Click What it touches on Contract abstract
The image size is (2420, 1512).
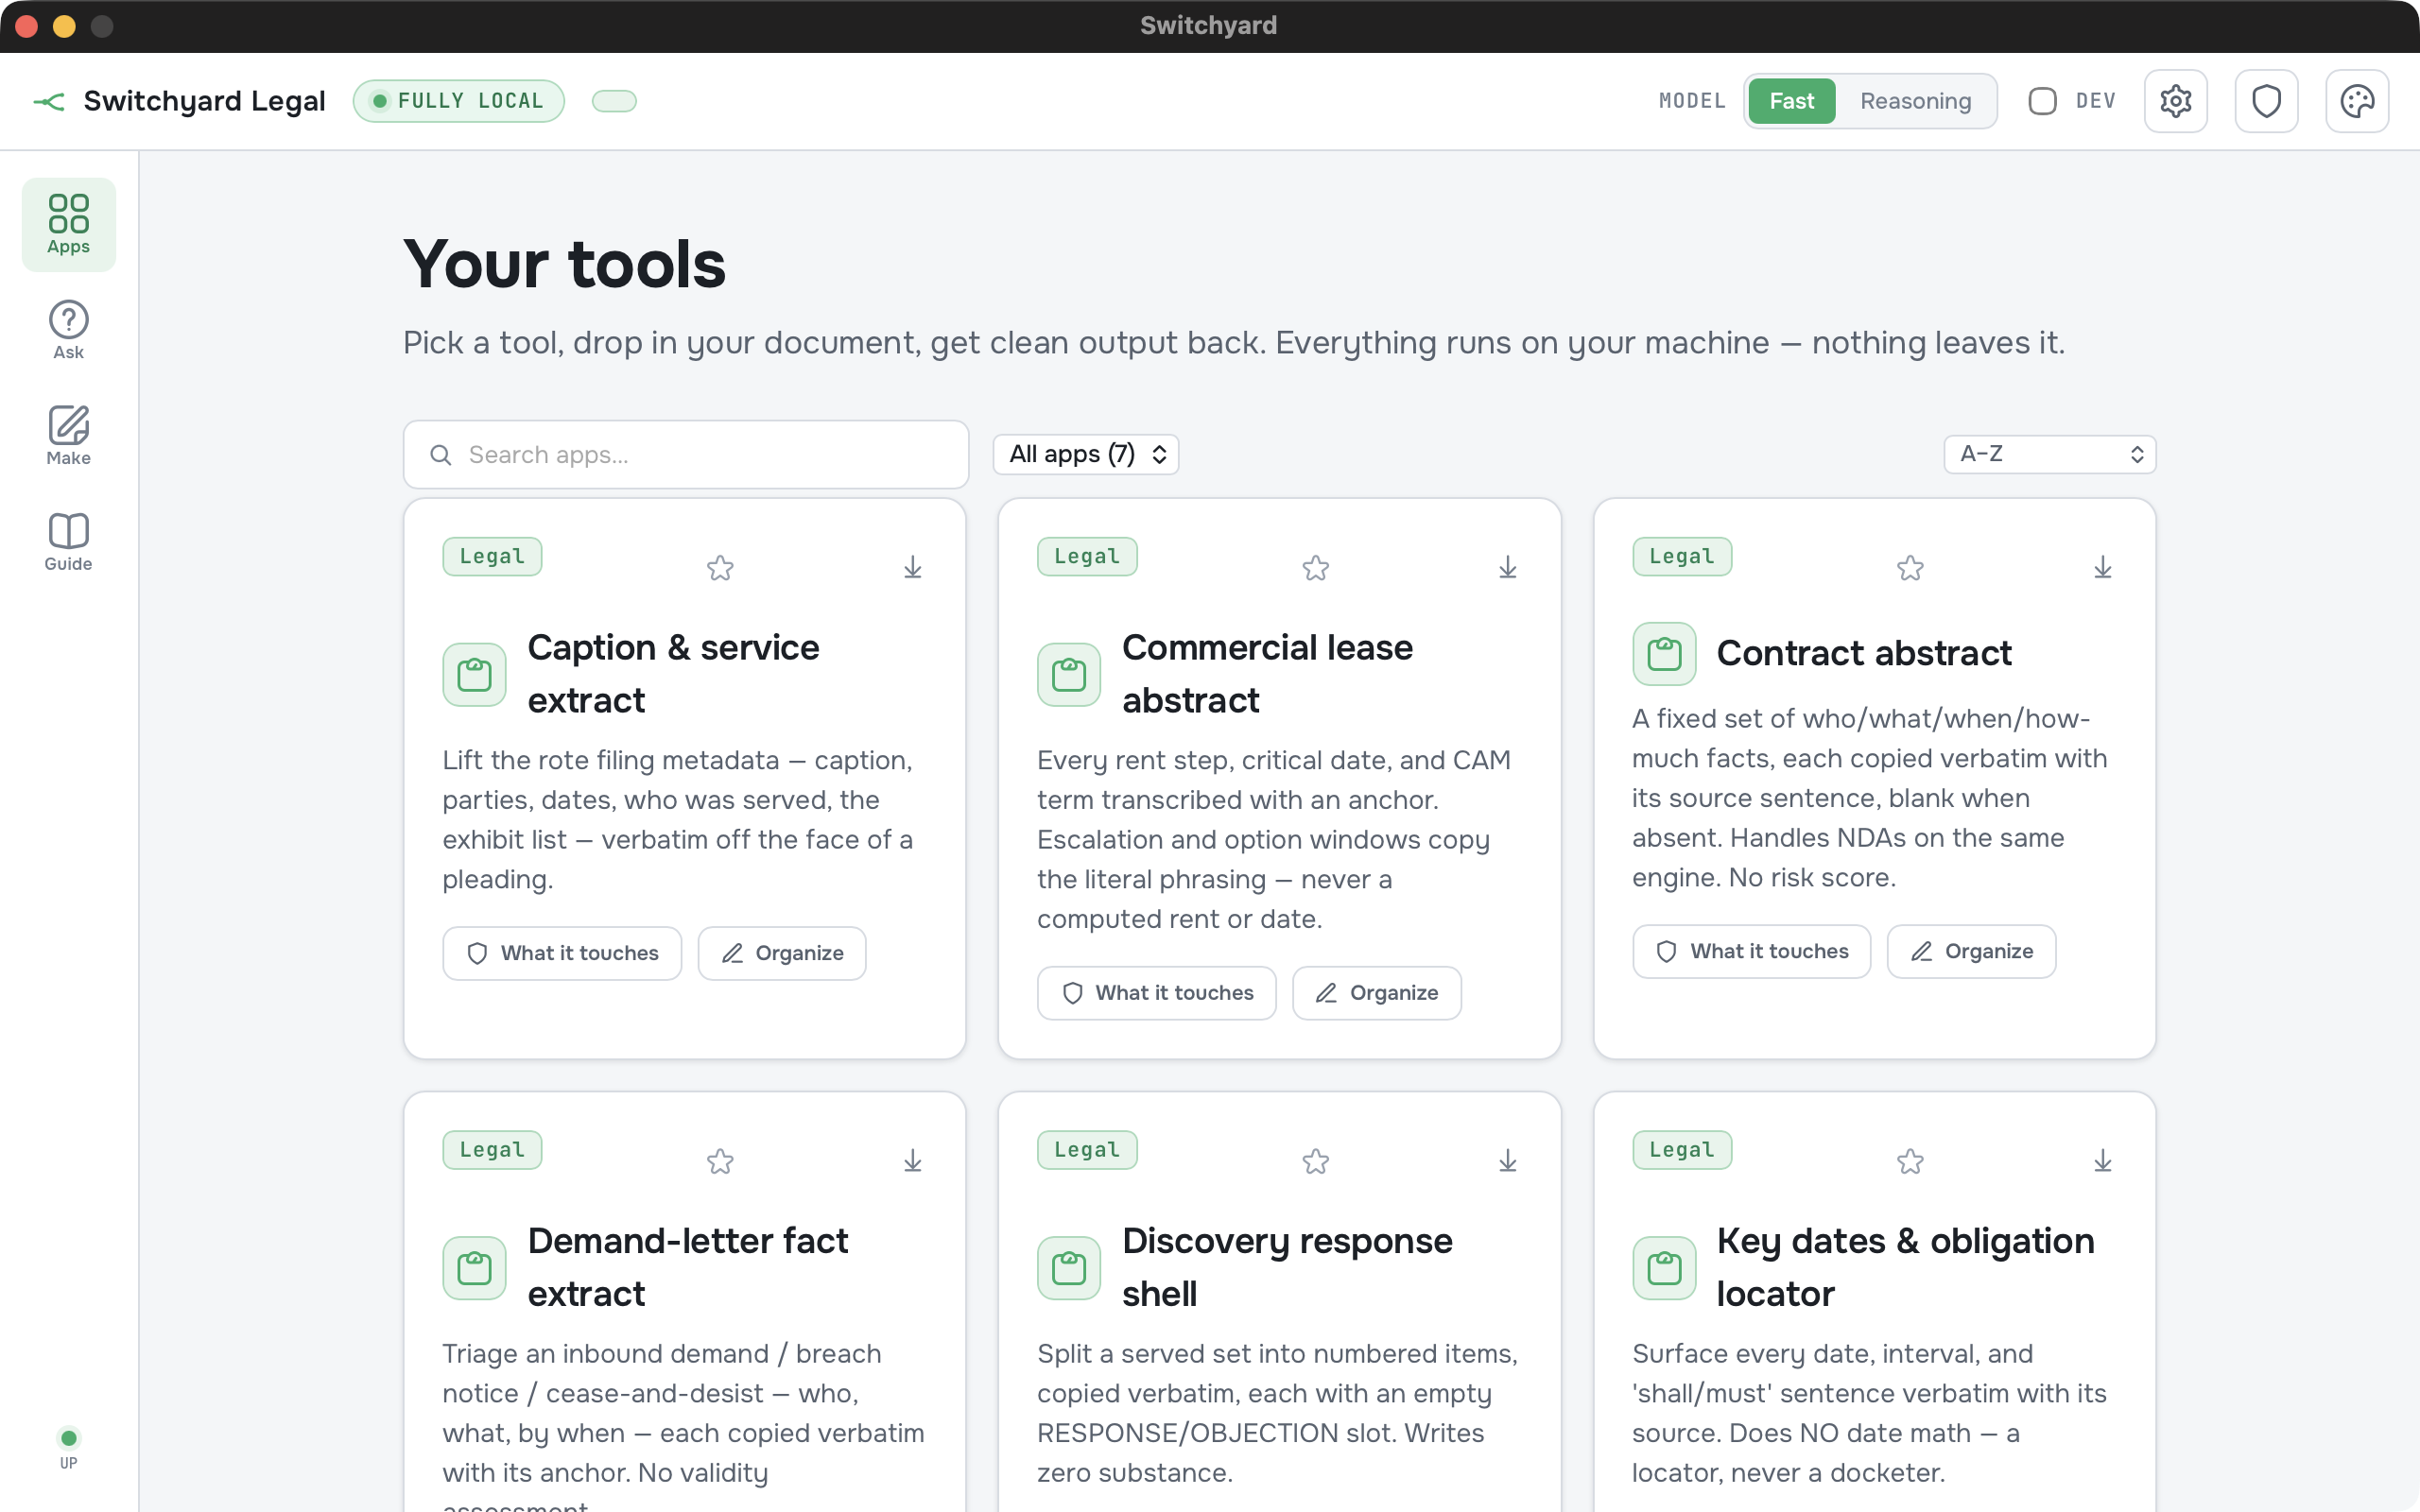coord(1752,951)
